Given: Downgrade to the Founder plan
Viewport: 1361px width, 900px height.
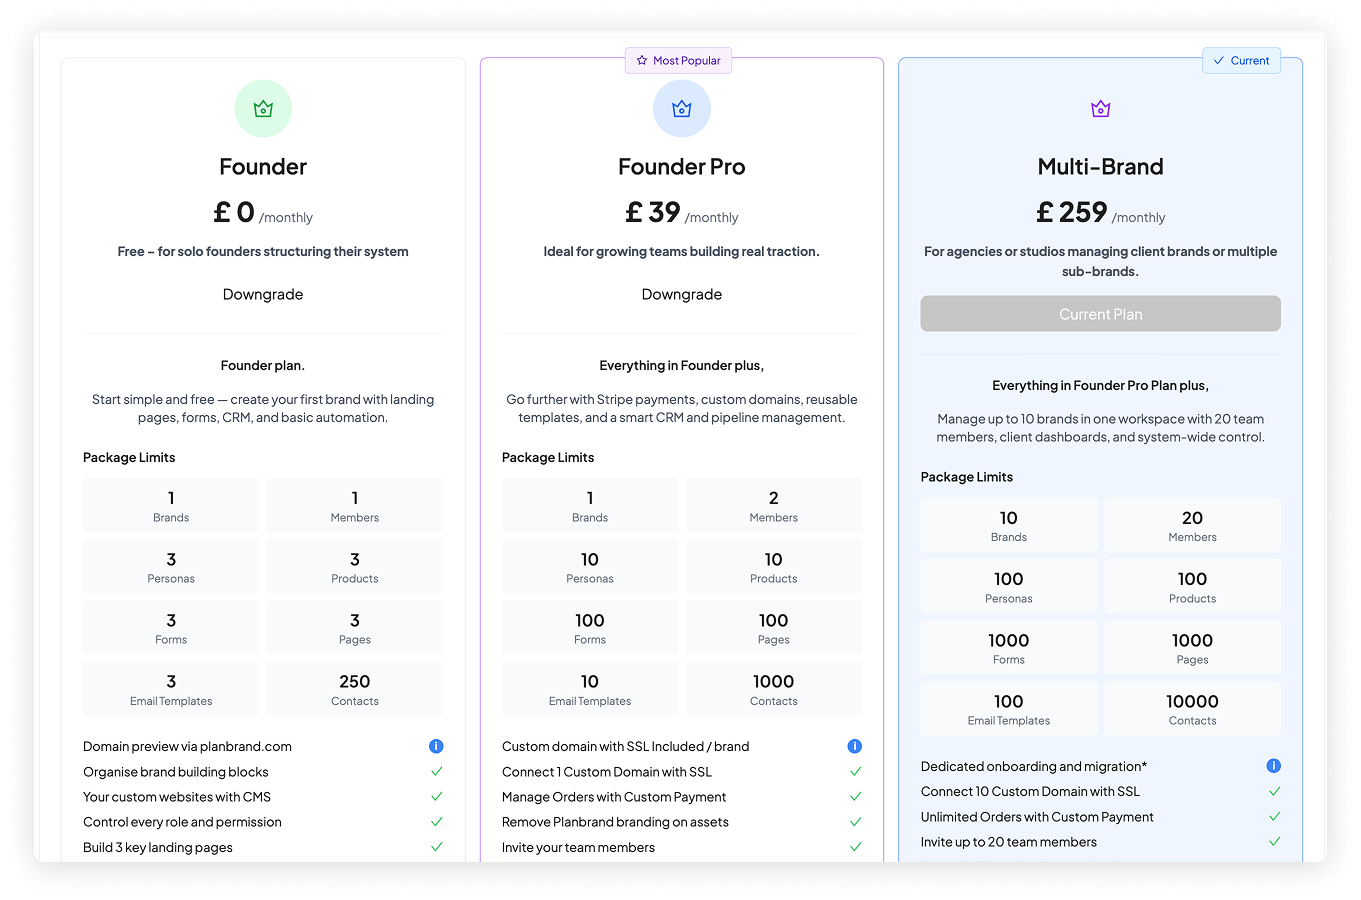Looking at the screenshot, I should 263,294.
